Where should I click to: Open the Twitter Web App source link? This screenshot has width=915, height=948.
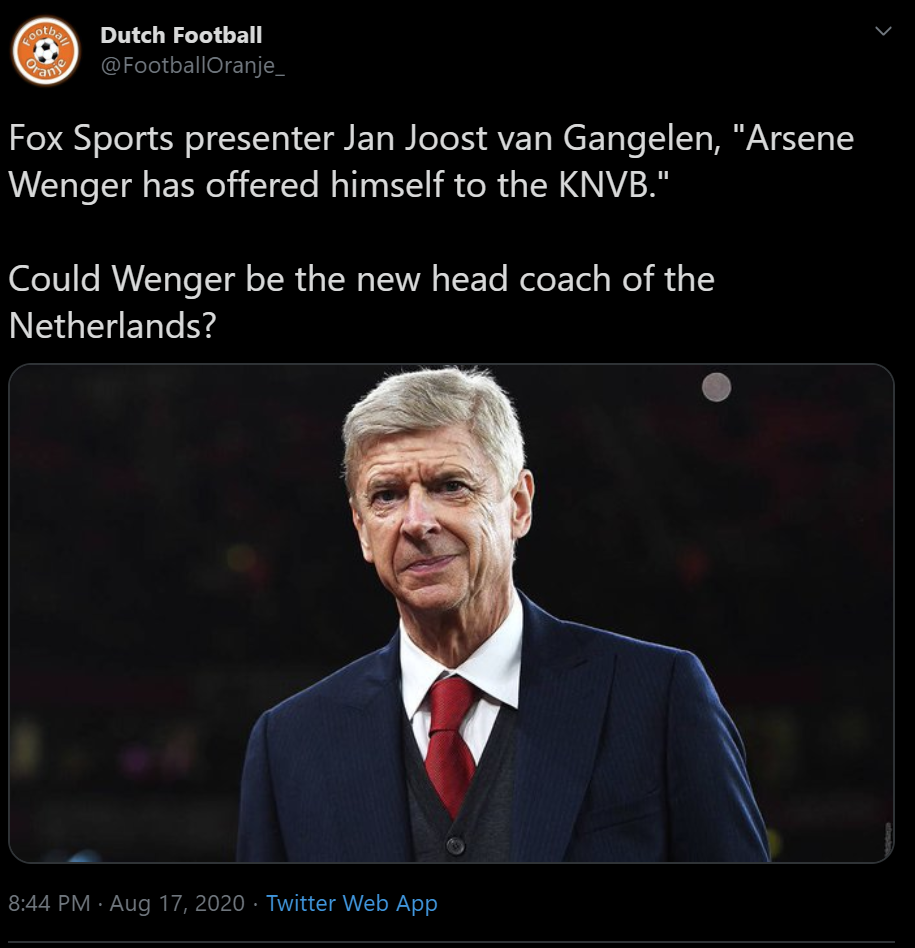click(352, 903)
